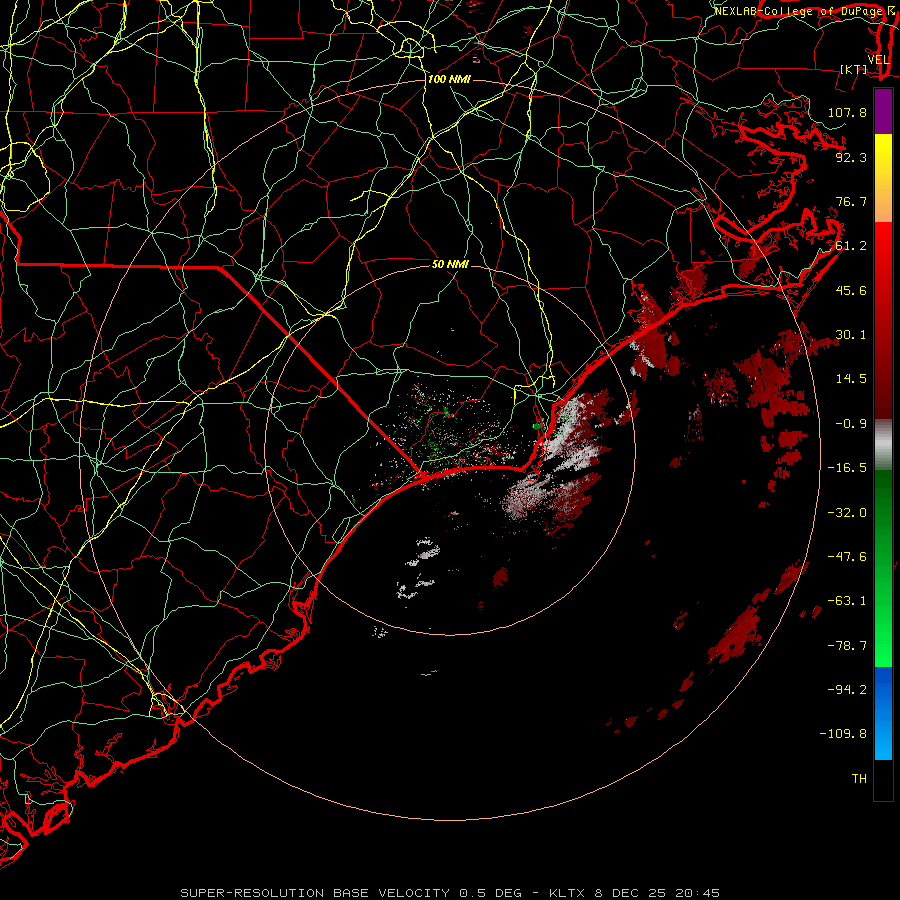Viewport: 900px width, 900px height.
Task: Click the 107.8 legend value
Action: click(x=847, y=112)
